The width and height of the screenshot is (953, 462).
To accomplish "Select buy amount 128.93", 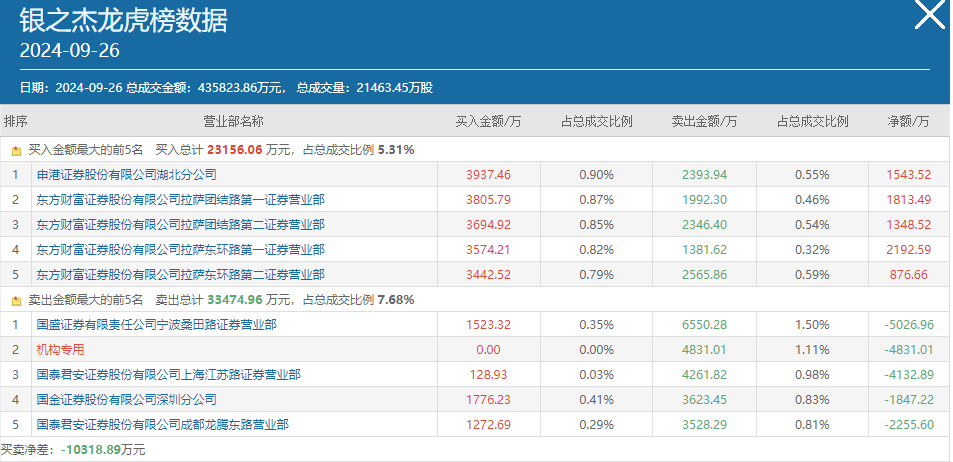I will pyautogui.click(x=489, y=374).
